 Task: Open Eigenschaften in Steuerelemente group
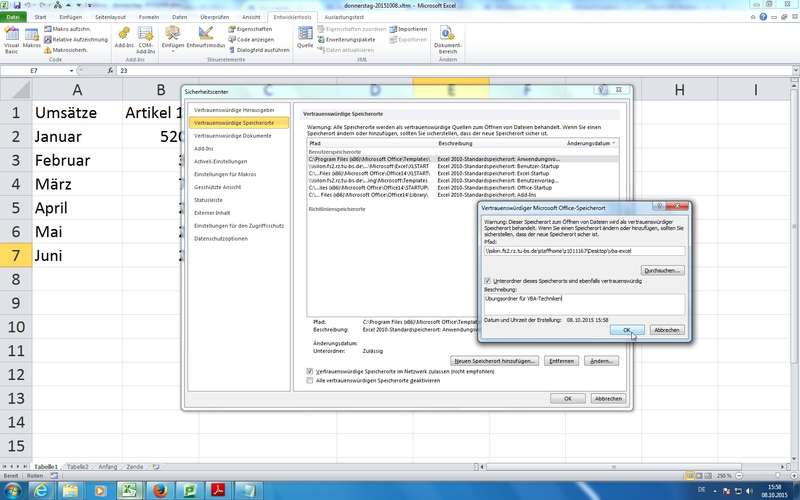pos(250,29)
